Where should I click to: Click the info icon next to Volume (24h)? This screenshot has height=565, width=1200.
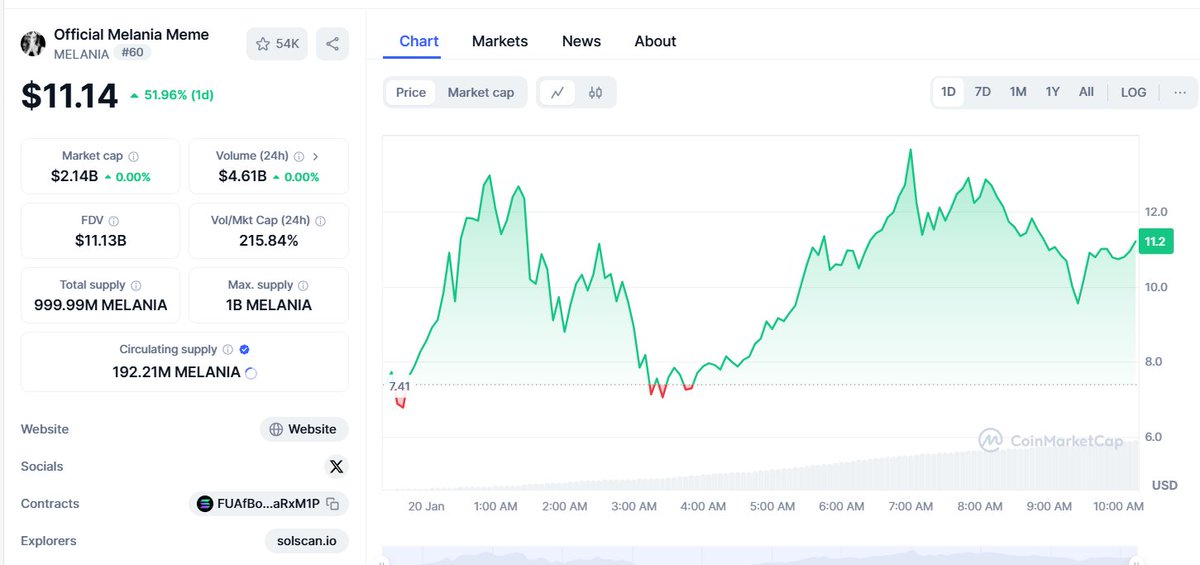(x=299, y=156)
